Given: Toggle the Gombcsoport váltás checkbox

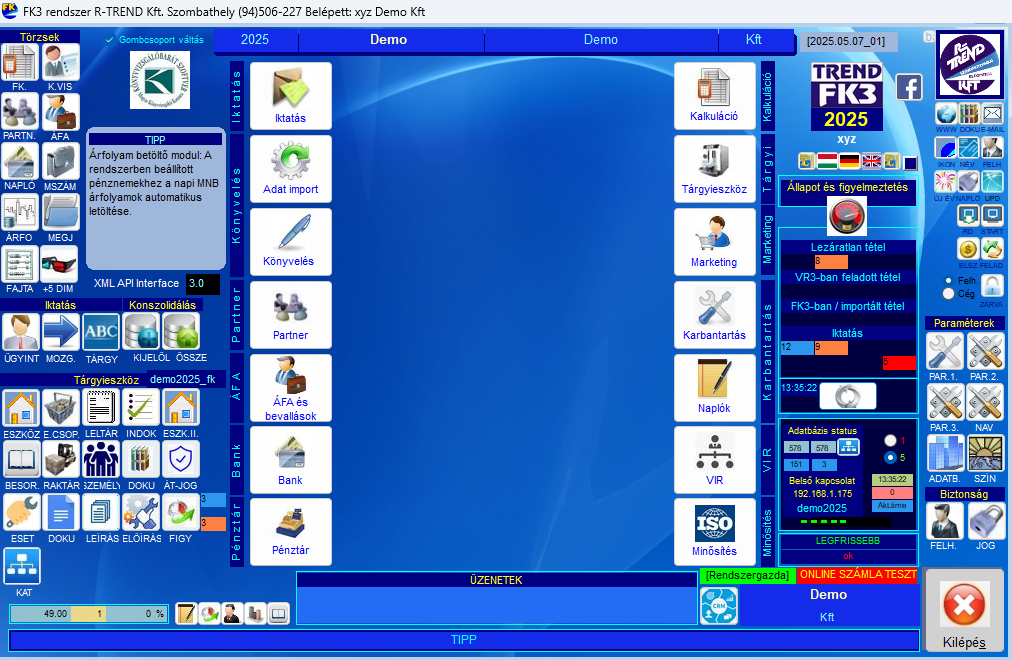Looking at the screenshot, I should pyautogui.click(x=111, y=40).
